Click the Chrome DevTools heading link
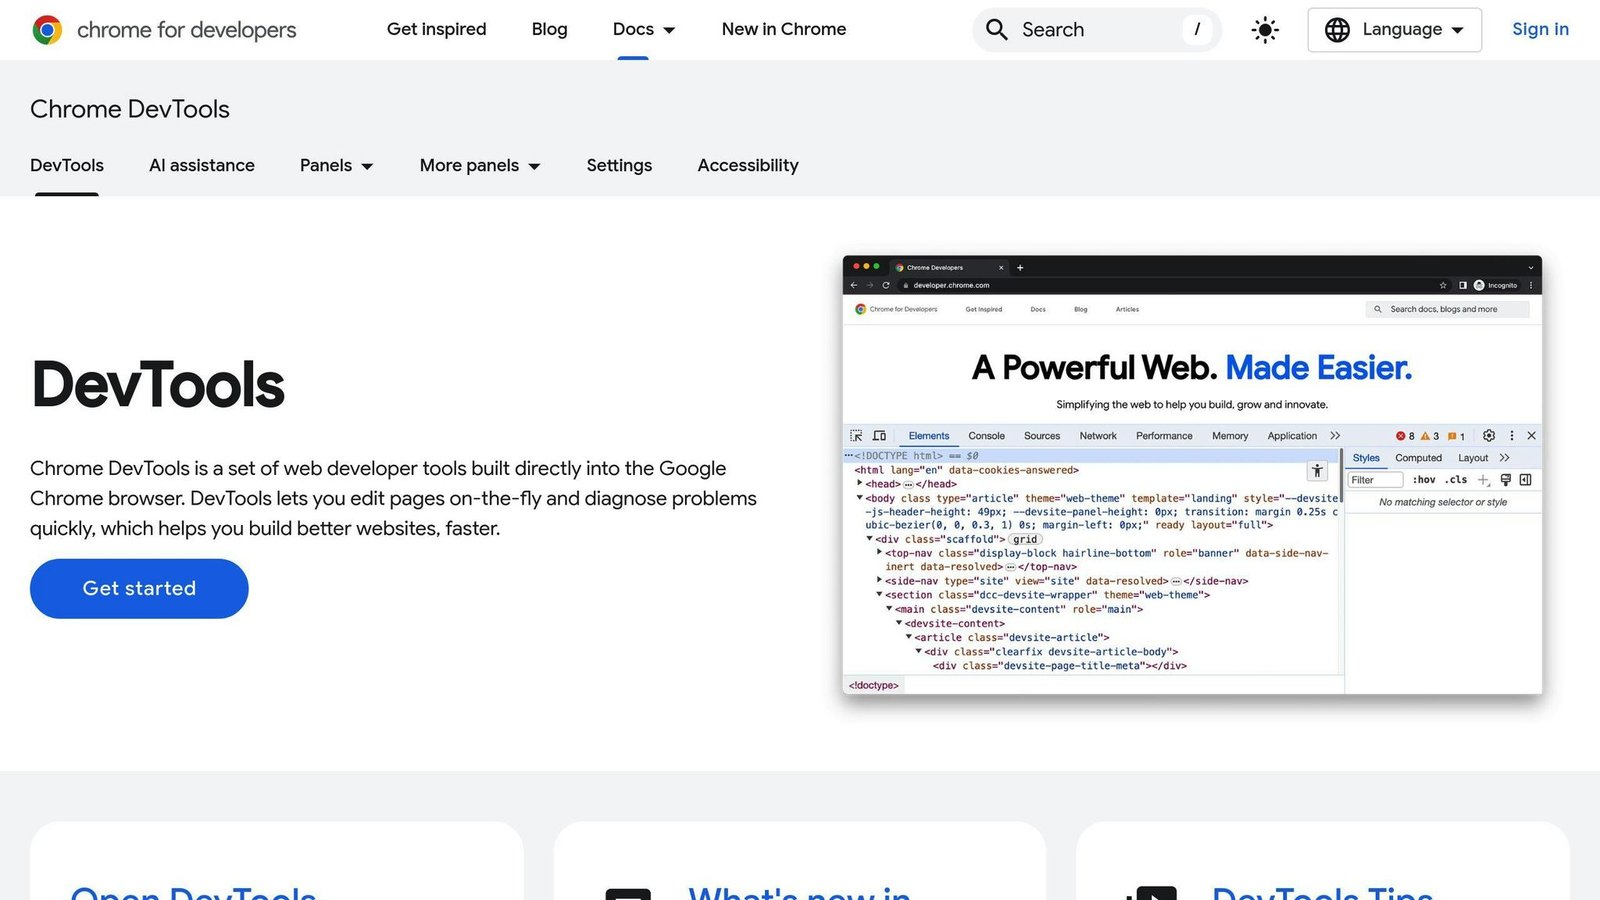This screenshot has height=900, width=1600. coord(130,109)
